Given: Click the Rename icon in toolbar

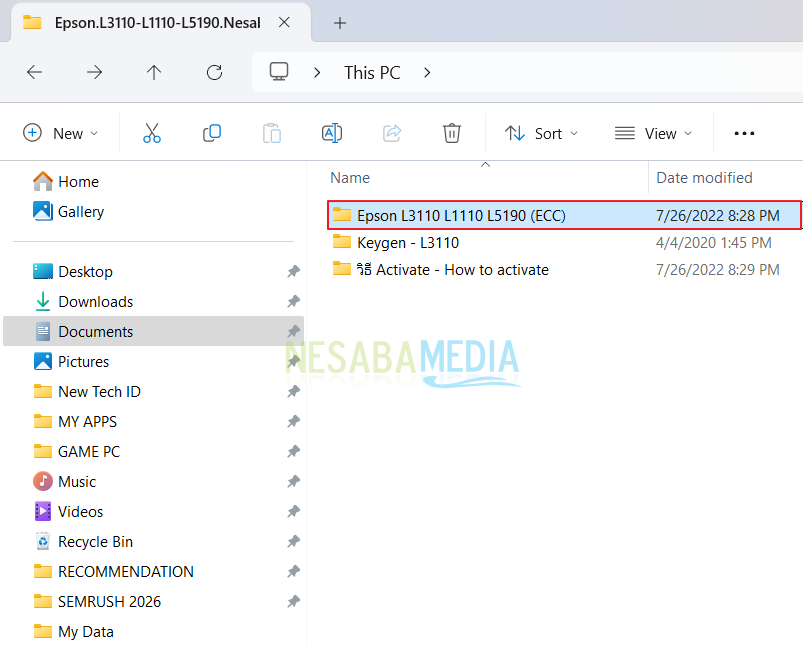Looking at the screenshot, I should point(332,133).
